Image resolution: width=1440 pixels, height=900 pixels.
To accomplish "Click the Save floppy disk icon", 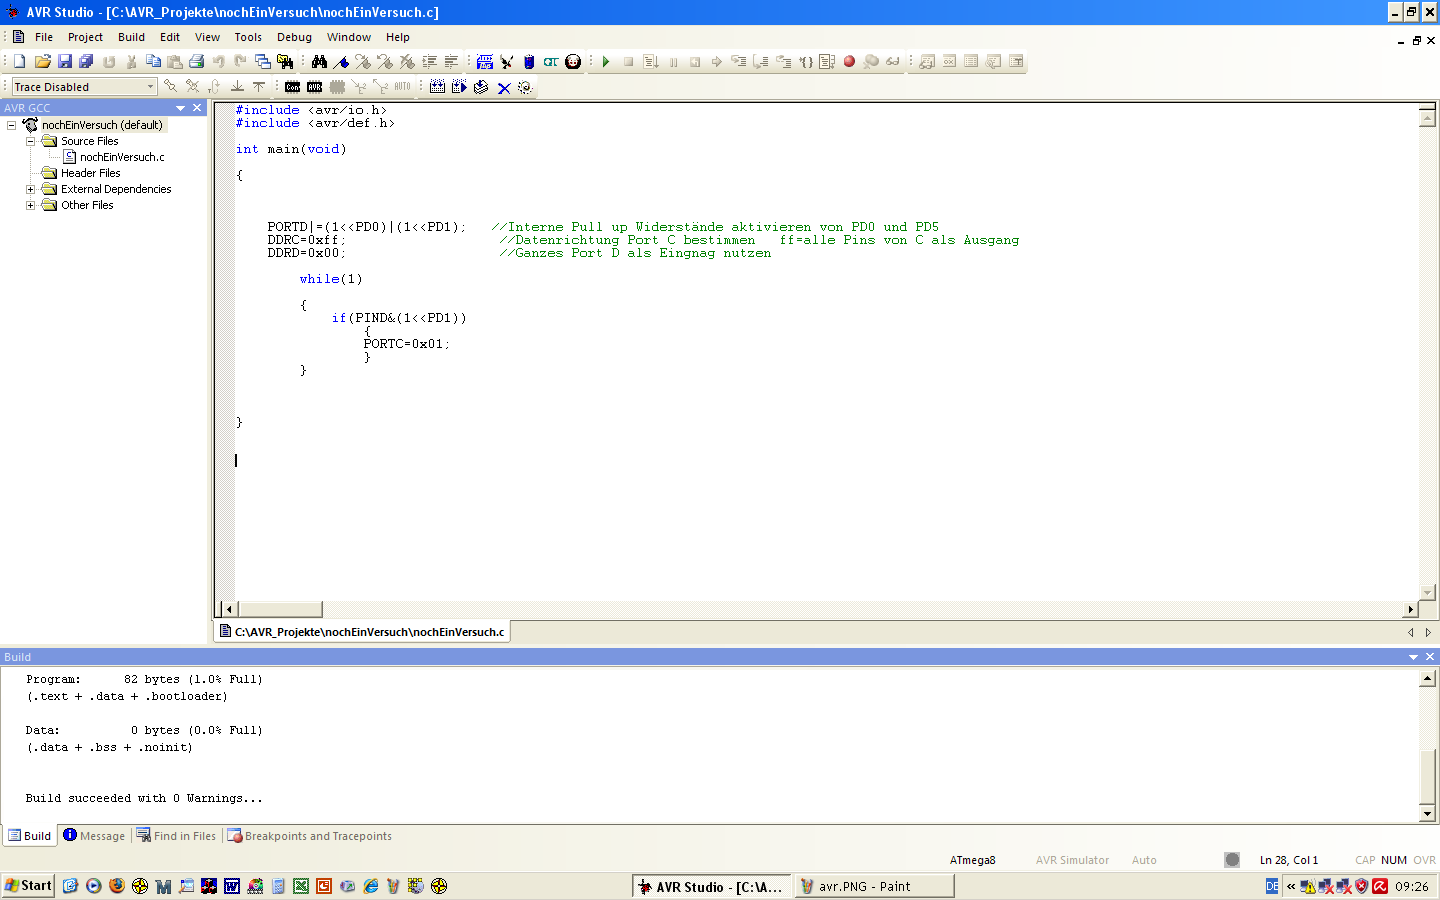I will (65, 62).
